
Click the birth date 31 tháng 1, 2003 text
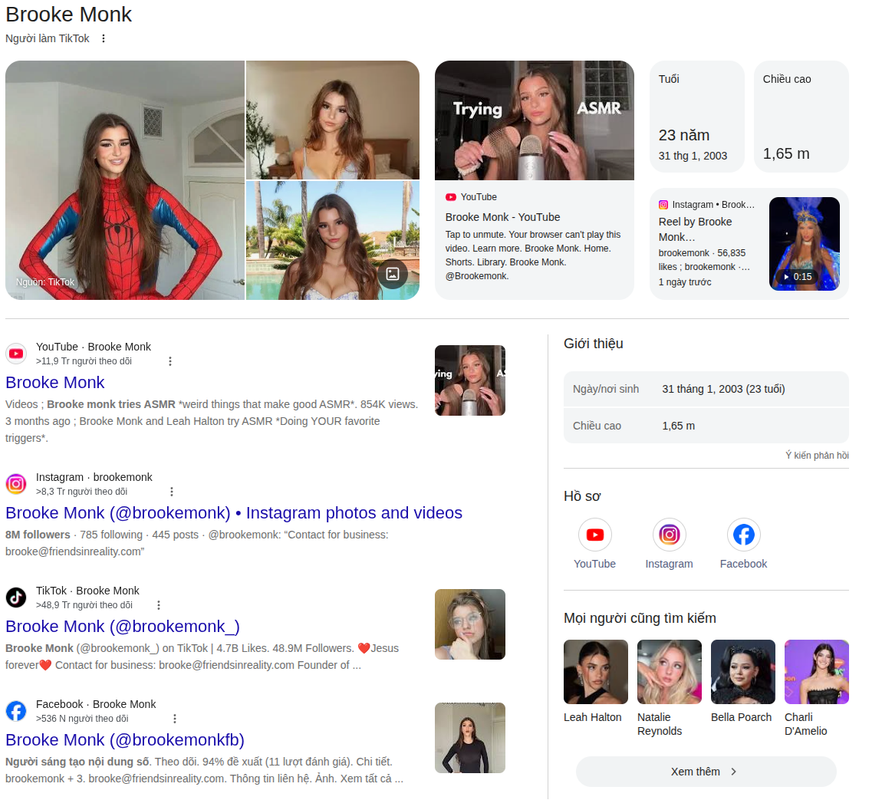[x=724, y=389]
